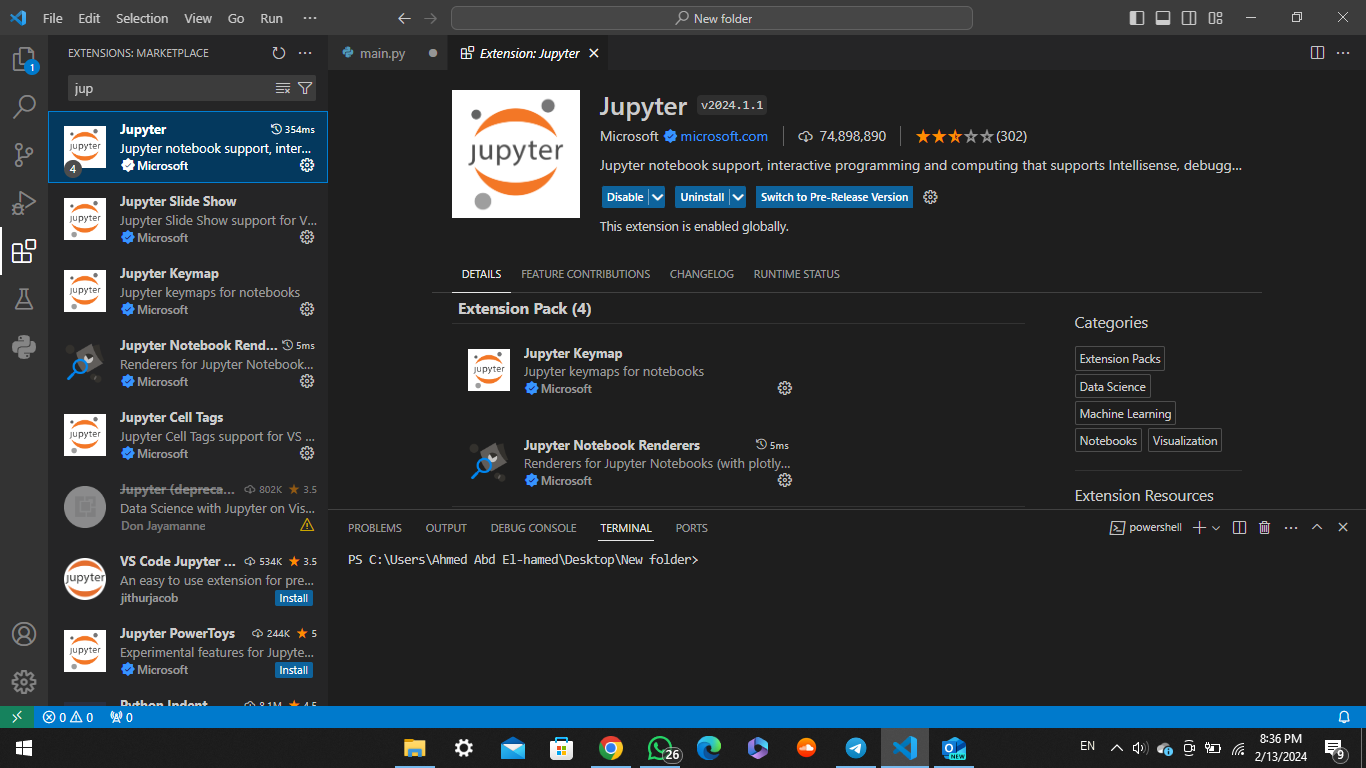1366x768 pixels.
Task: Open the Changelog tab
Action: pos(702,274)
